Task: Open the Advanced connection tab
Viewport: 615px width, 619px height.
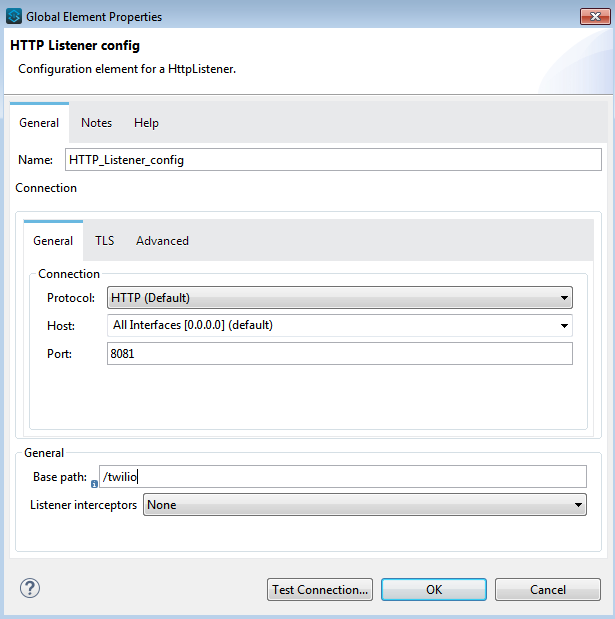Action: coord(162,241)
